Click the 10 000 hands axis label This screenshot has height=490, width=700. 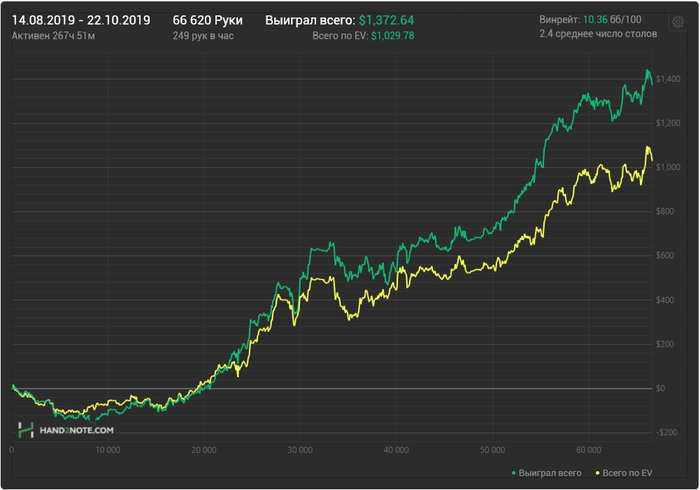(x=106, y=449)
